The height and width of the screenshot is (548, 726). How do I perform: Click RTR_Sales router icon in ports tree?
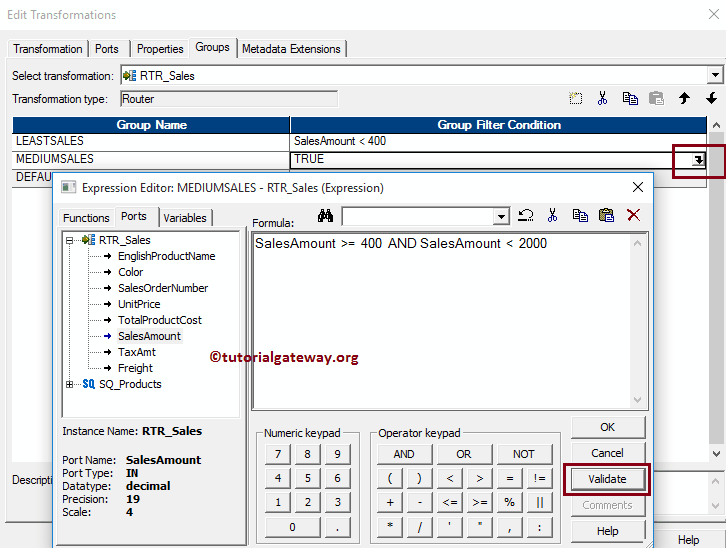(88, 240)
